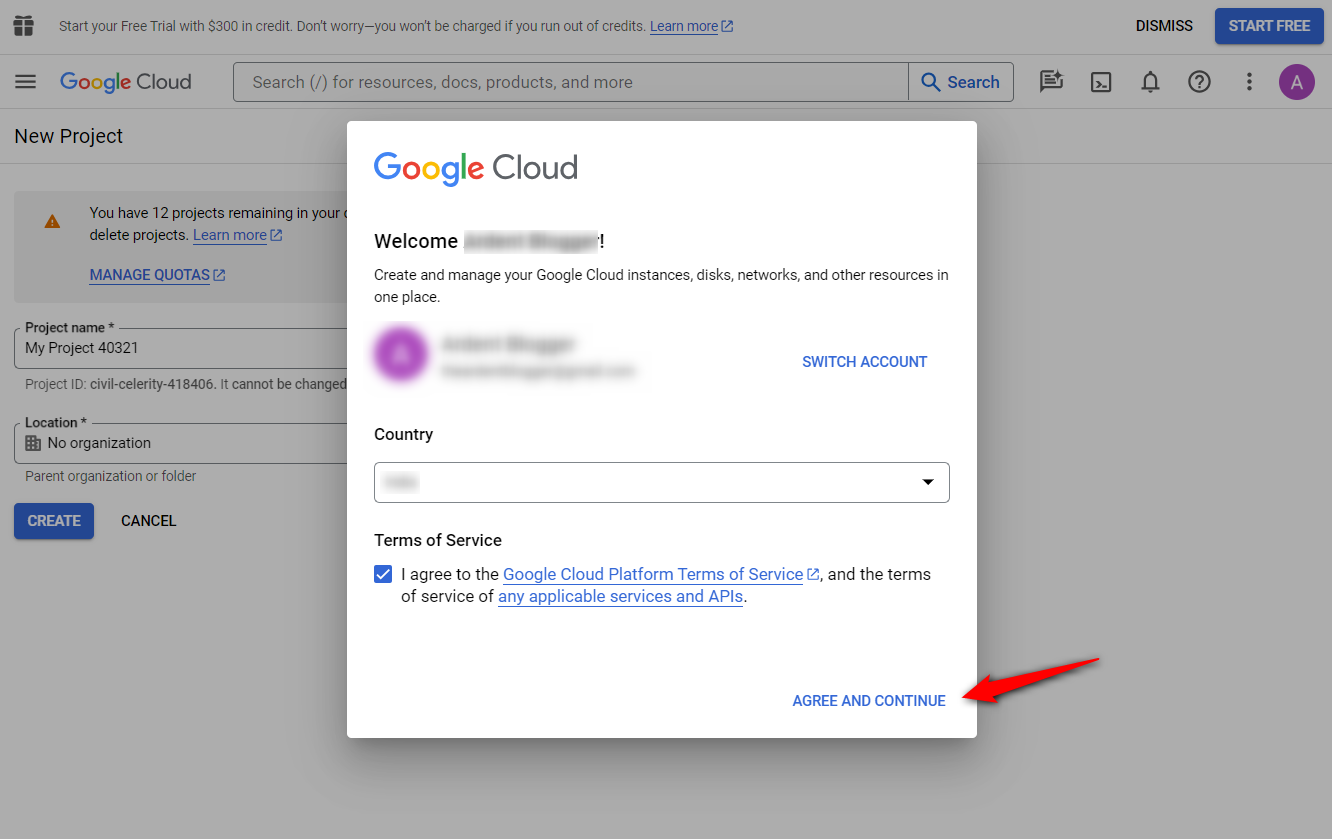This screenshot has height=839, width=1332.
Task: Click the Parent organization or folder hint
Action: point(111,476)
